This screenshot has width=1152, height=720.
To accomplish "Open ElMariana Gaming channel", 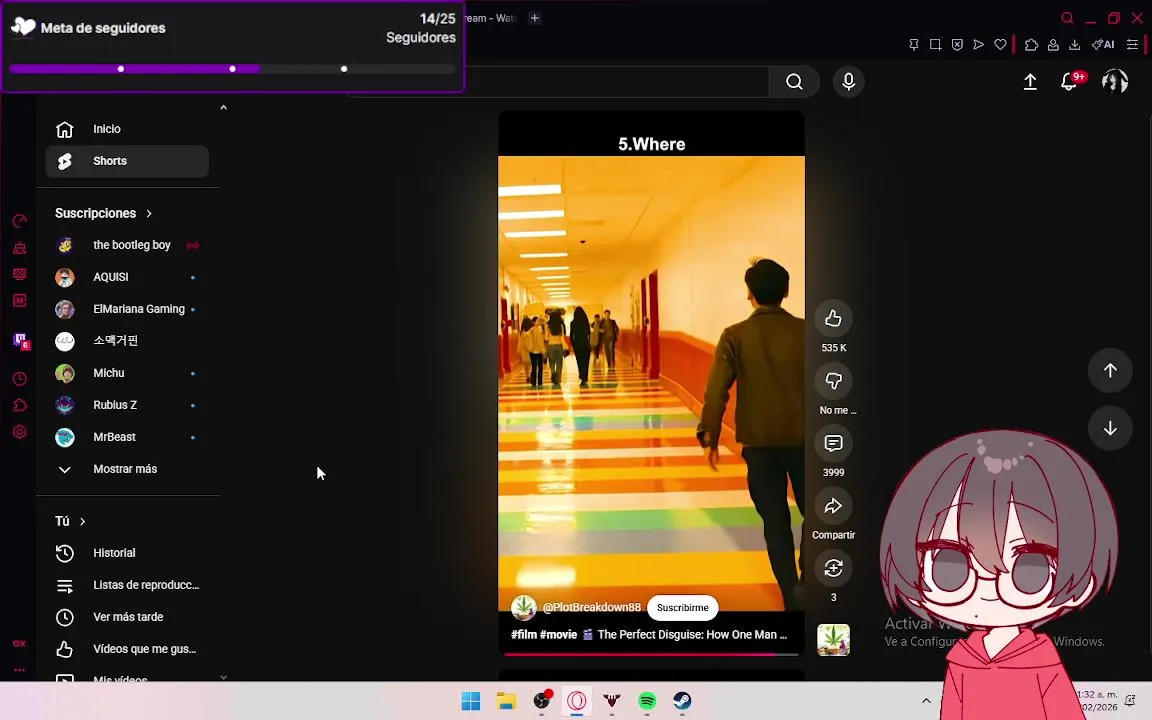I will pos(127,309).
